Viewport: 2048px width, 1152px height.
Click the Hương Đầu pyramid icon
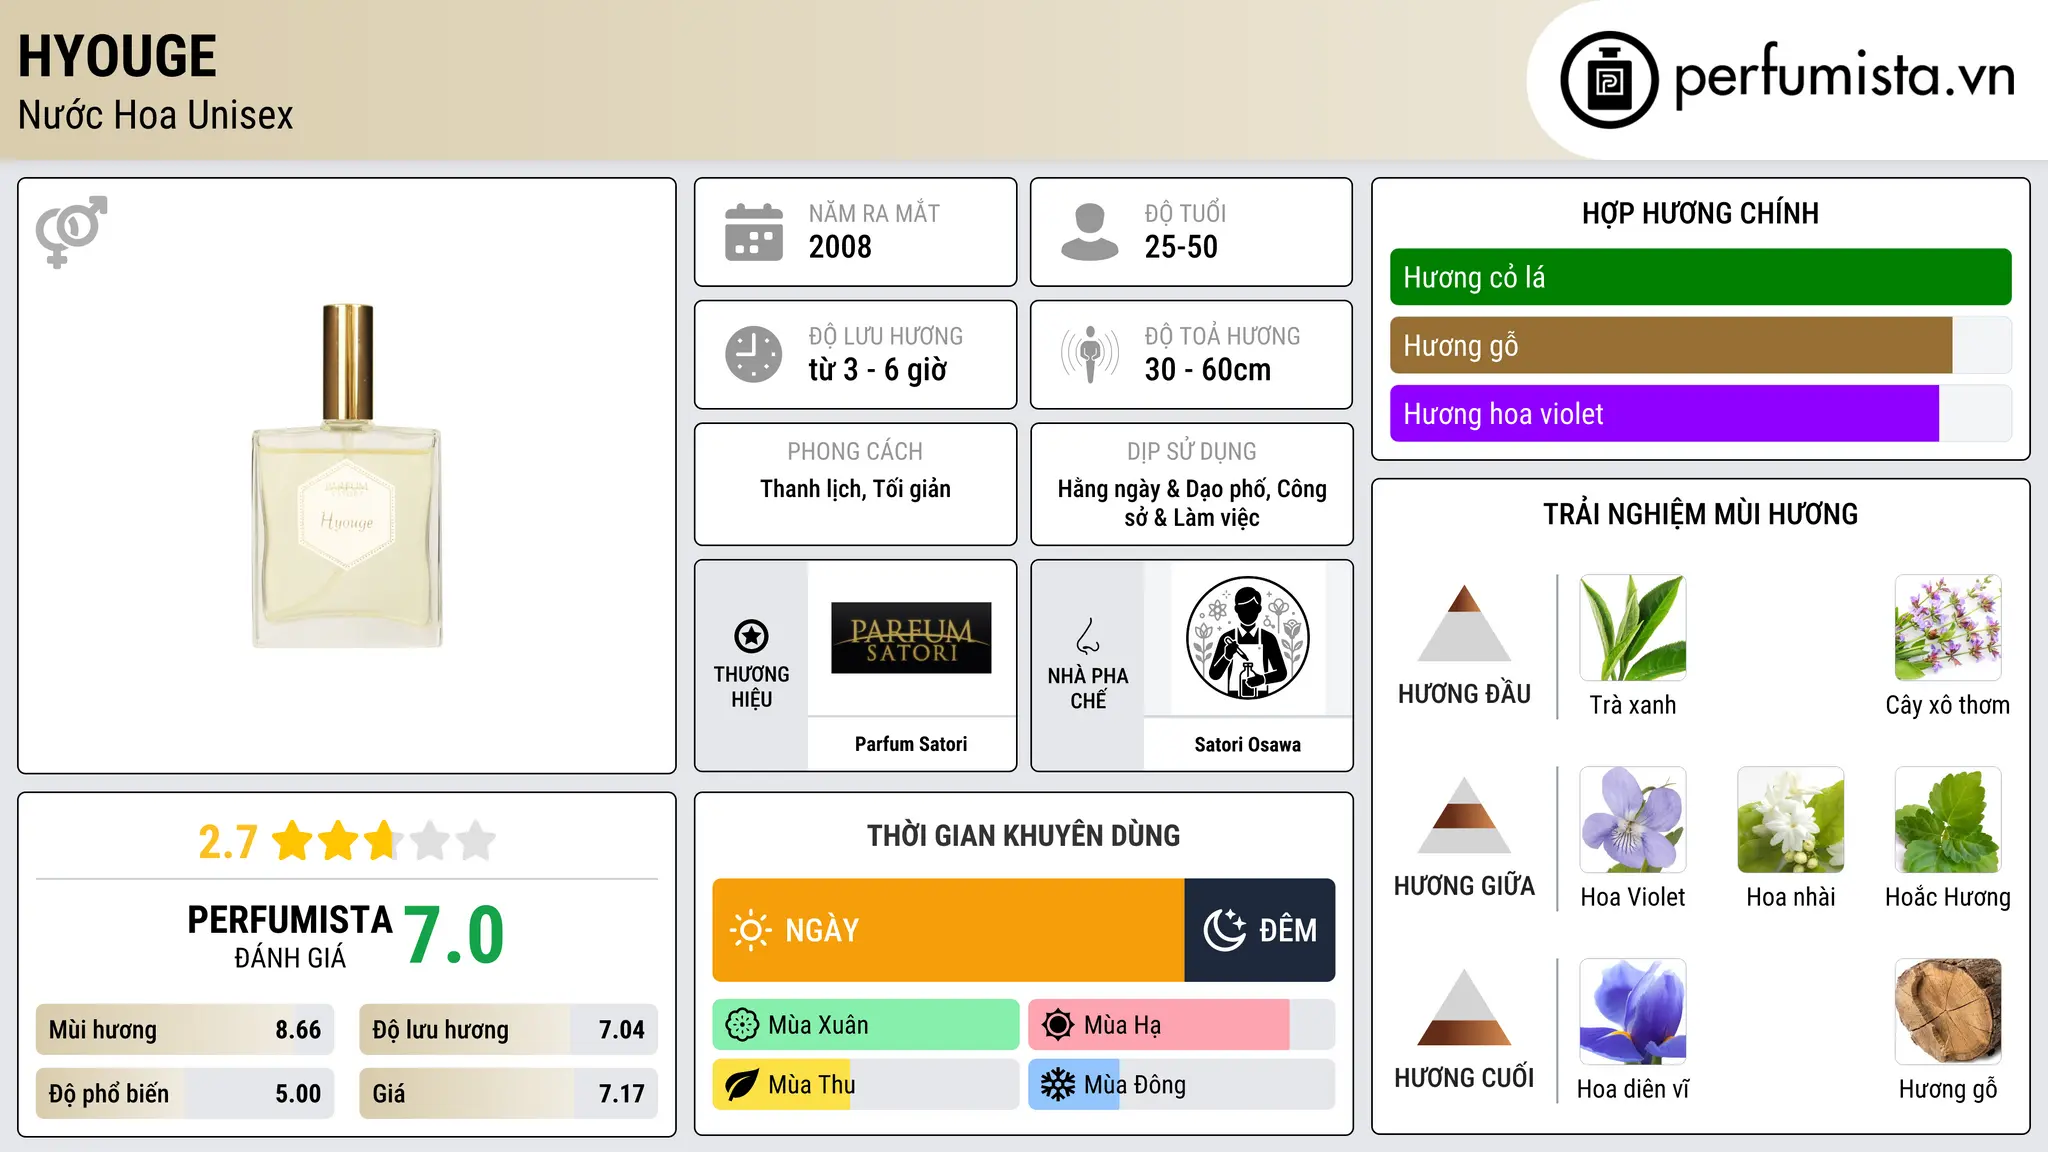point(1464,623)
